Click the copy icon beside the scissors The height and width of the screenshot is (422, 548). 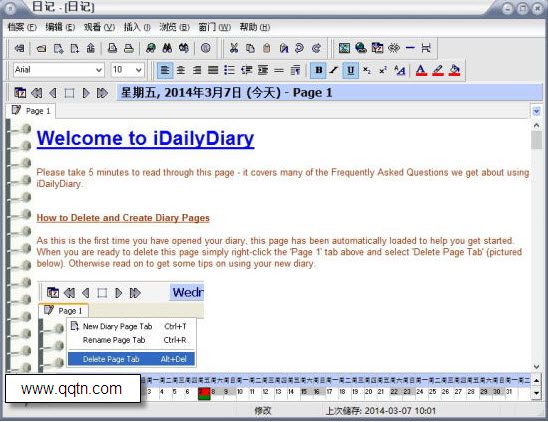coord(250,48)
